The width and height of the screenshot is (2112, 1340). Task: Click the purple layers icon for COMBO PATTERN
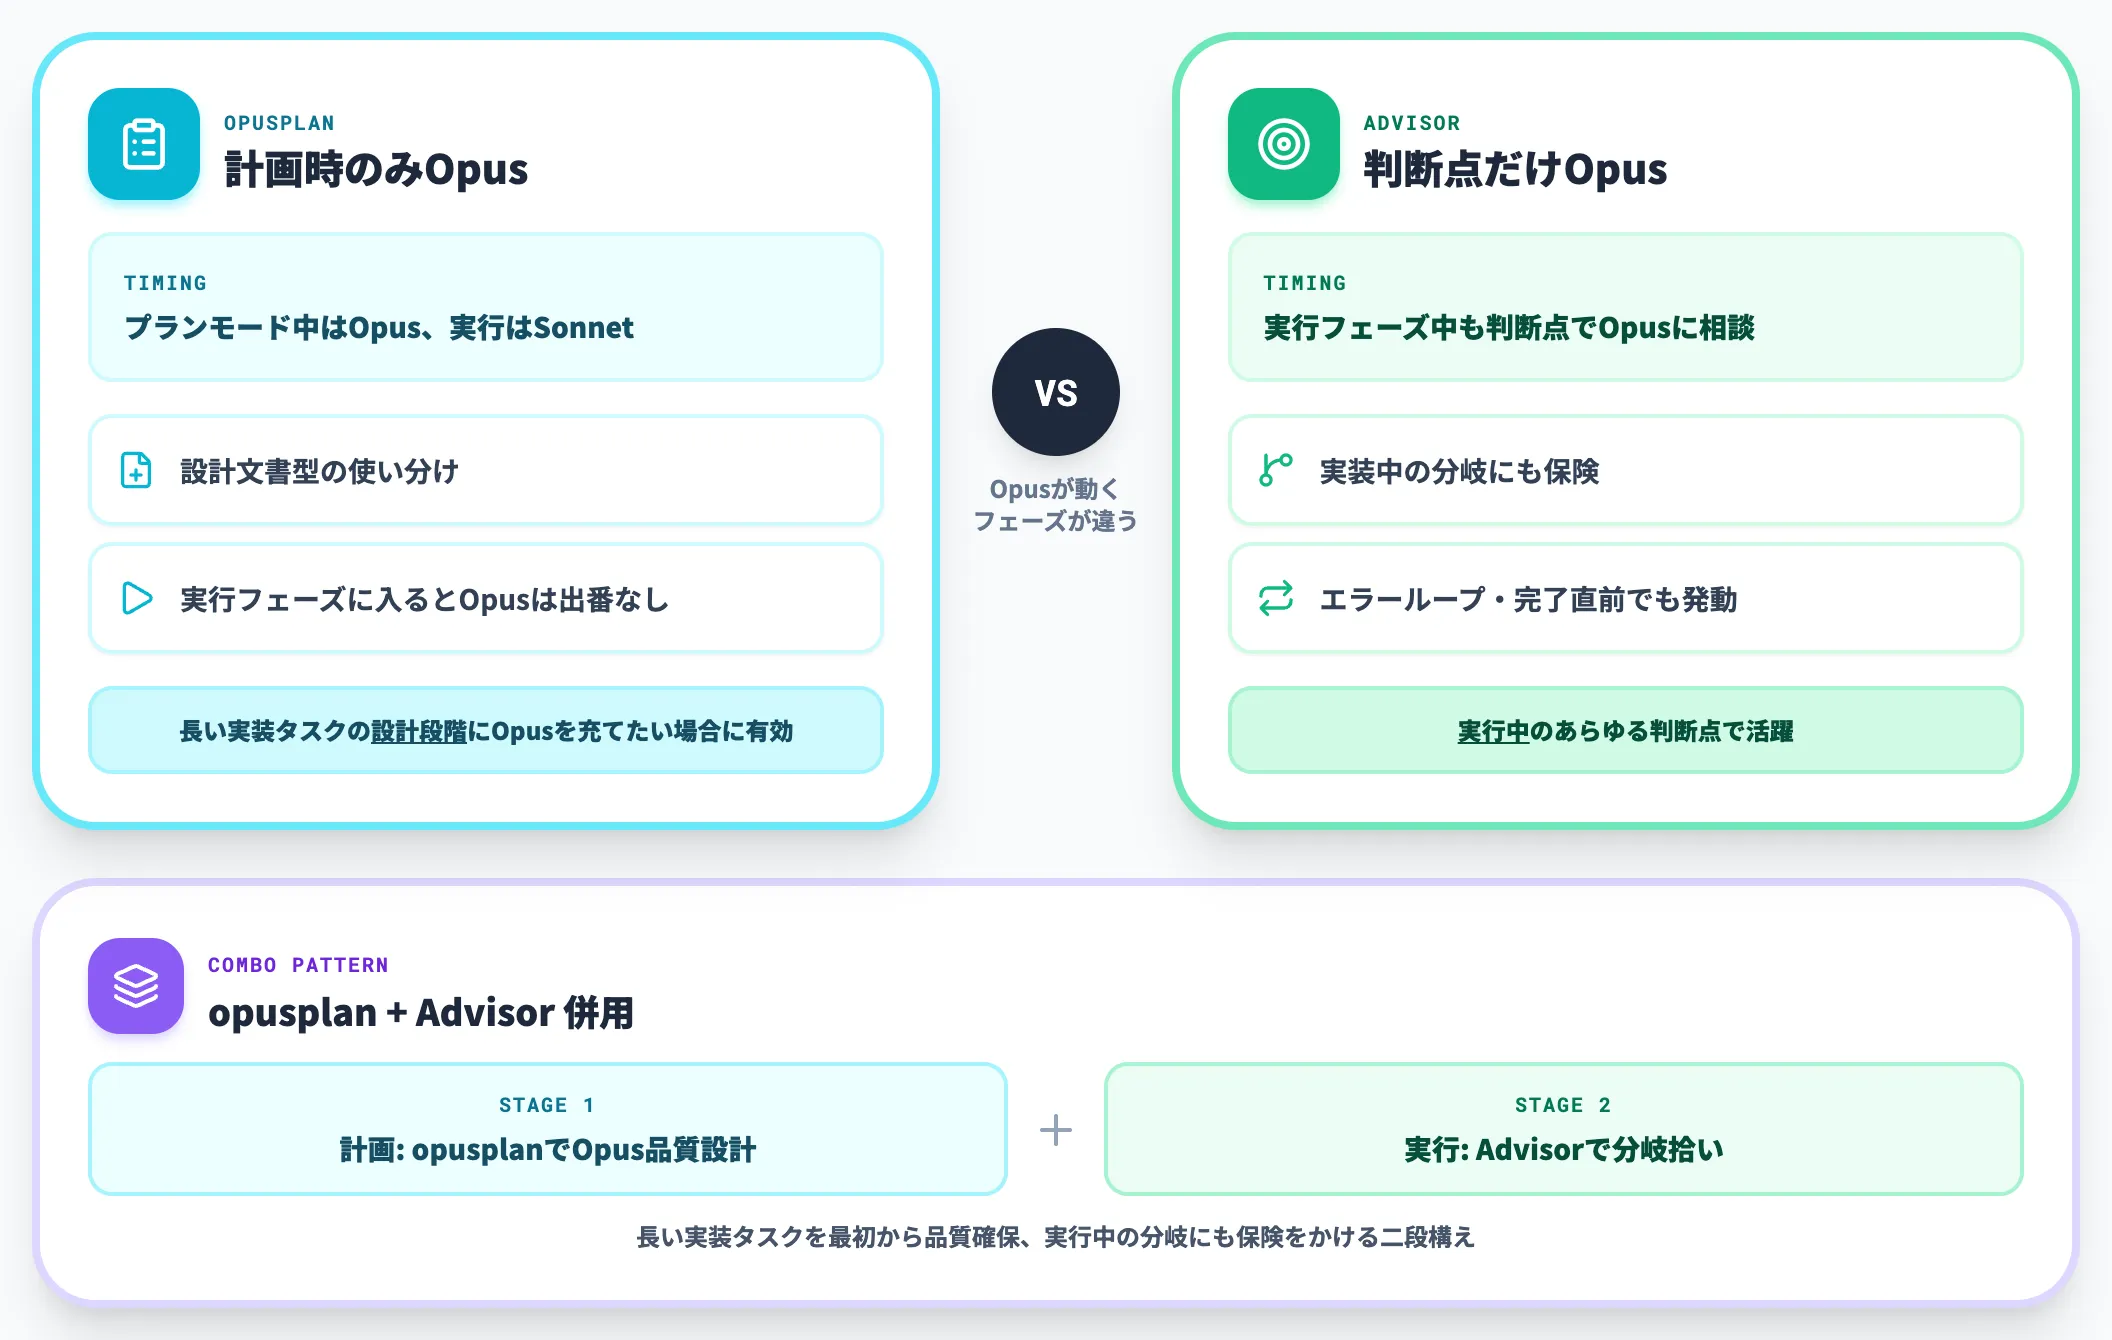[x=136, y=986]
